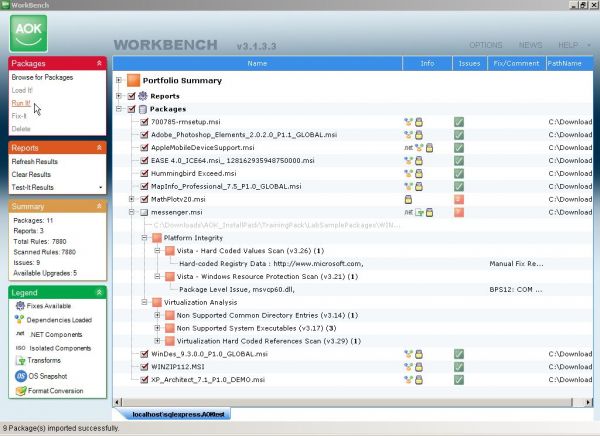The image size is (600, 436).
Task: Click the Name column header
Action: pyautogui.click(x=258, y=64)
